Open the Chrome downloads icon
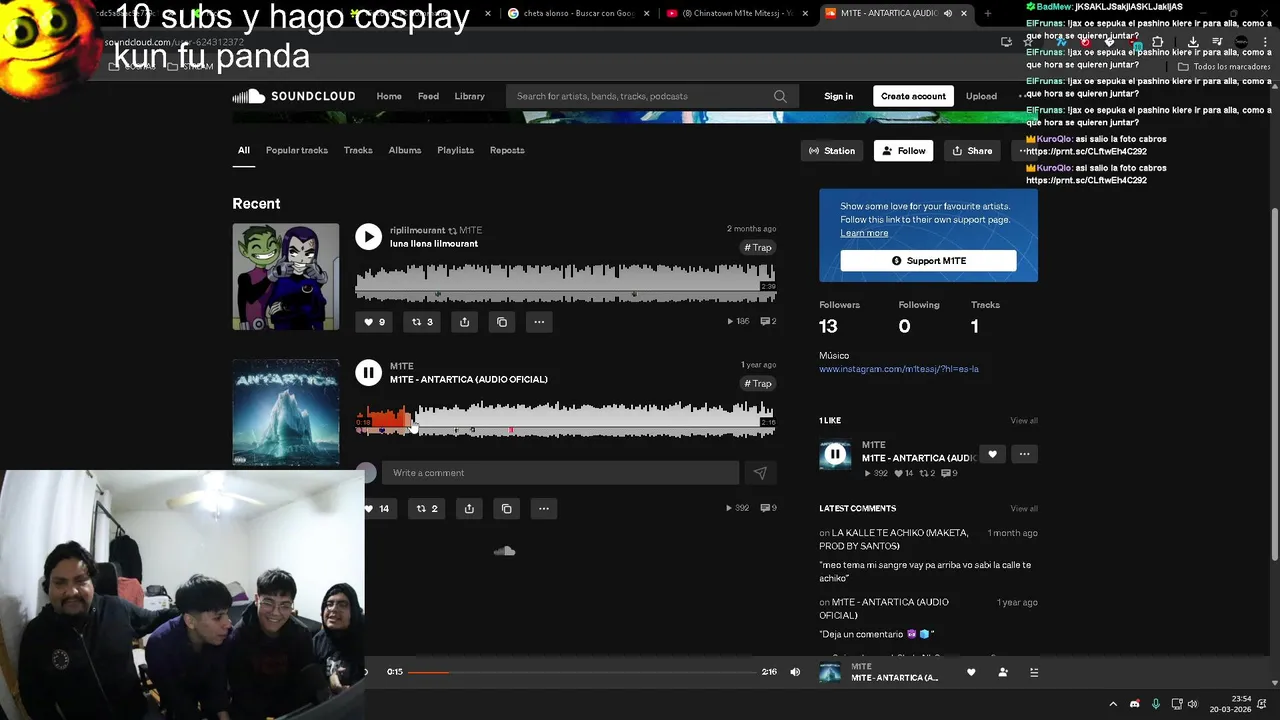 click(1193, 42)
